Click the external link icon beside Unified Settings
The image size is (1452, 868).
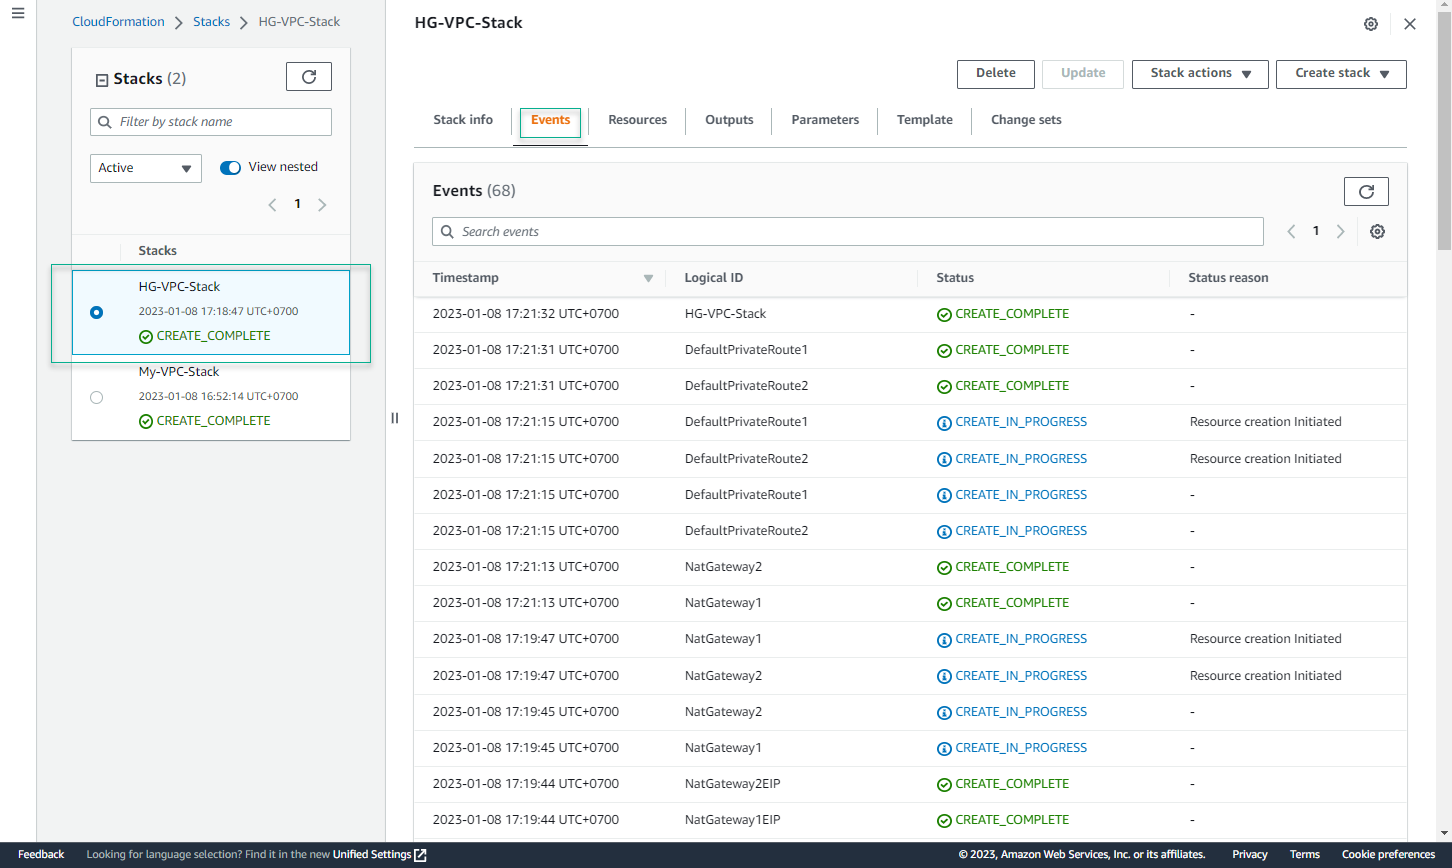[421, 855]
